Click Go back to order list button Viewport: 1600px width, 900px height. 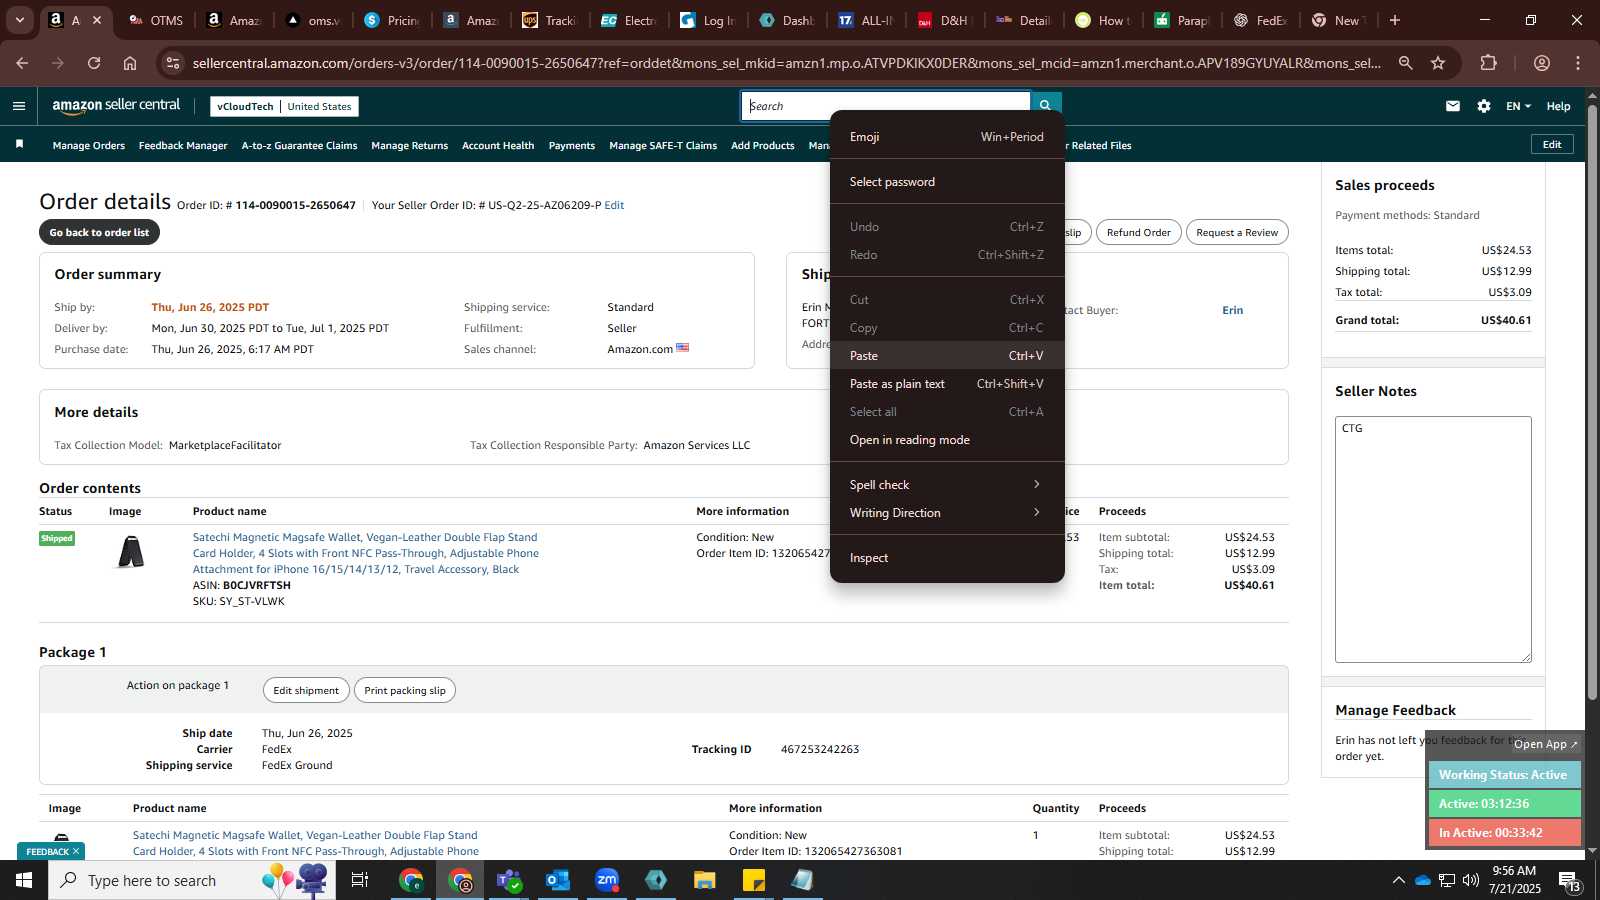pos(99,232)
